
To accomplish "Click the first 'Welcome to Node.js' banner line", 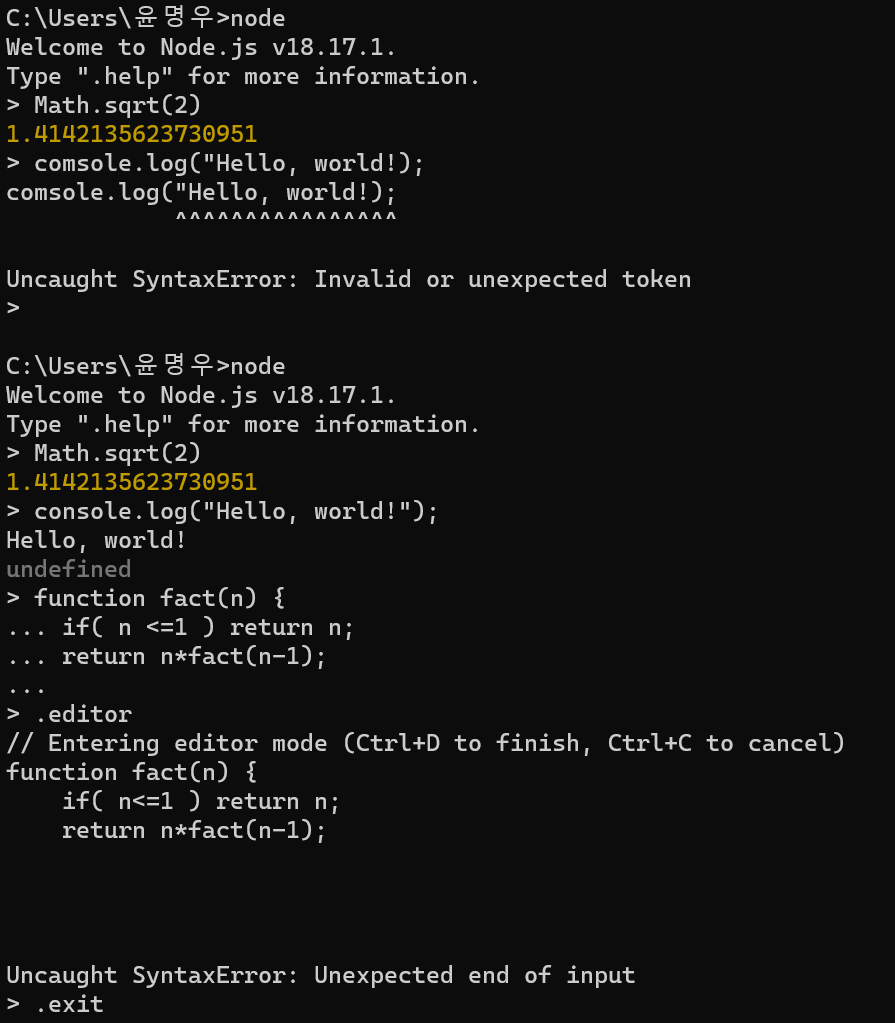I will pyautogui.click(x=201, y=48).
